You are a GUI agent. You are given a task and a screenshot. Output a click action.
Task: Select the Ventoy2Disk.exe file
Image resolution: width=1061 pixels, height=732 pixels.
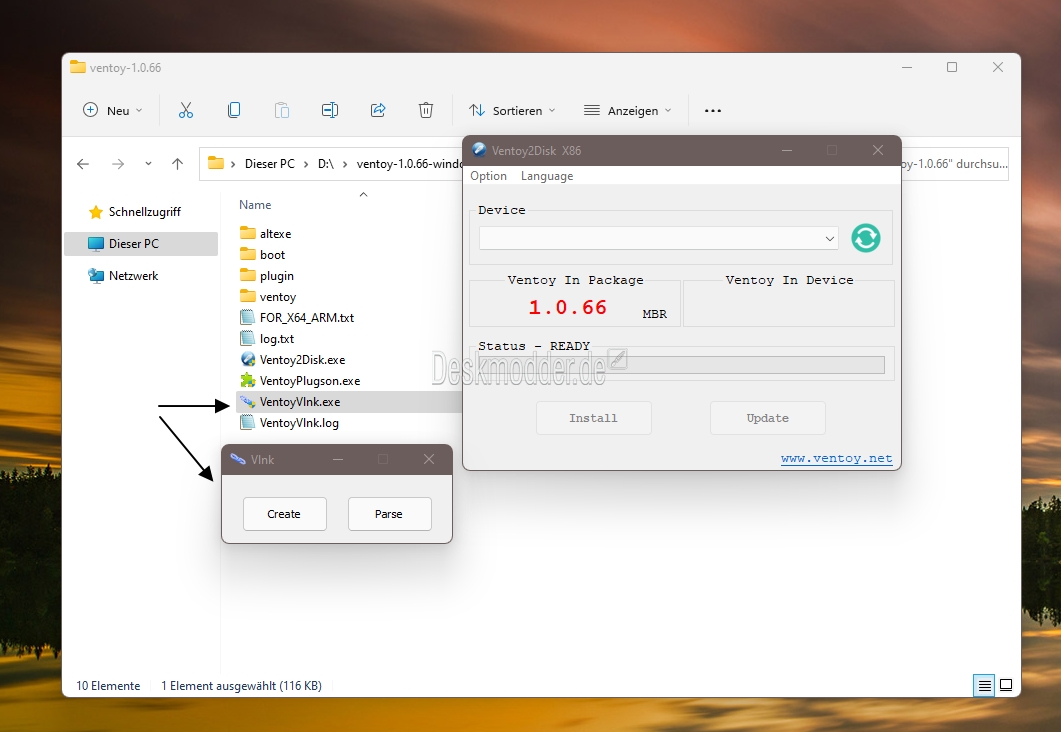(x=302, y=360)
